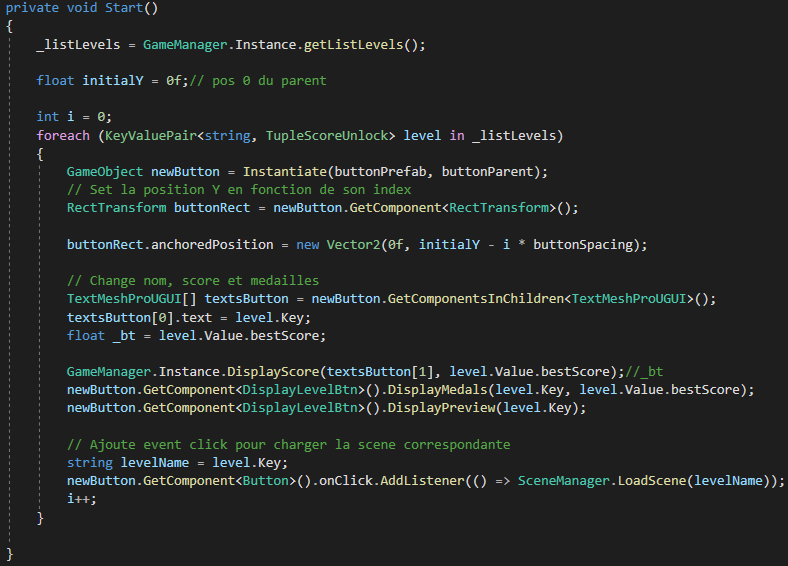Click anchoredPosition property
Screen dimensions: 788x566
pos(212,245)
